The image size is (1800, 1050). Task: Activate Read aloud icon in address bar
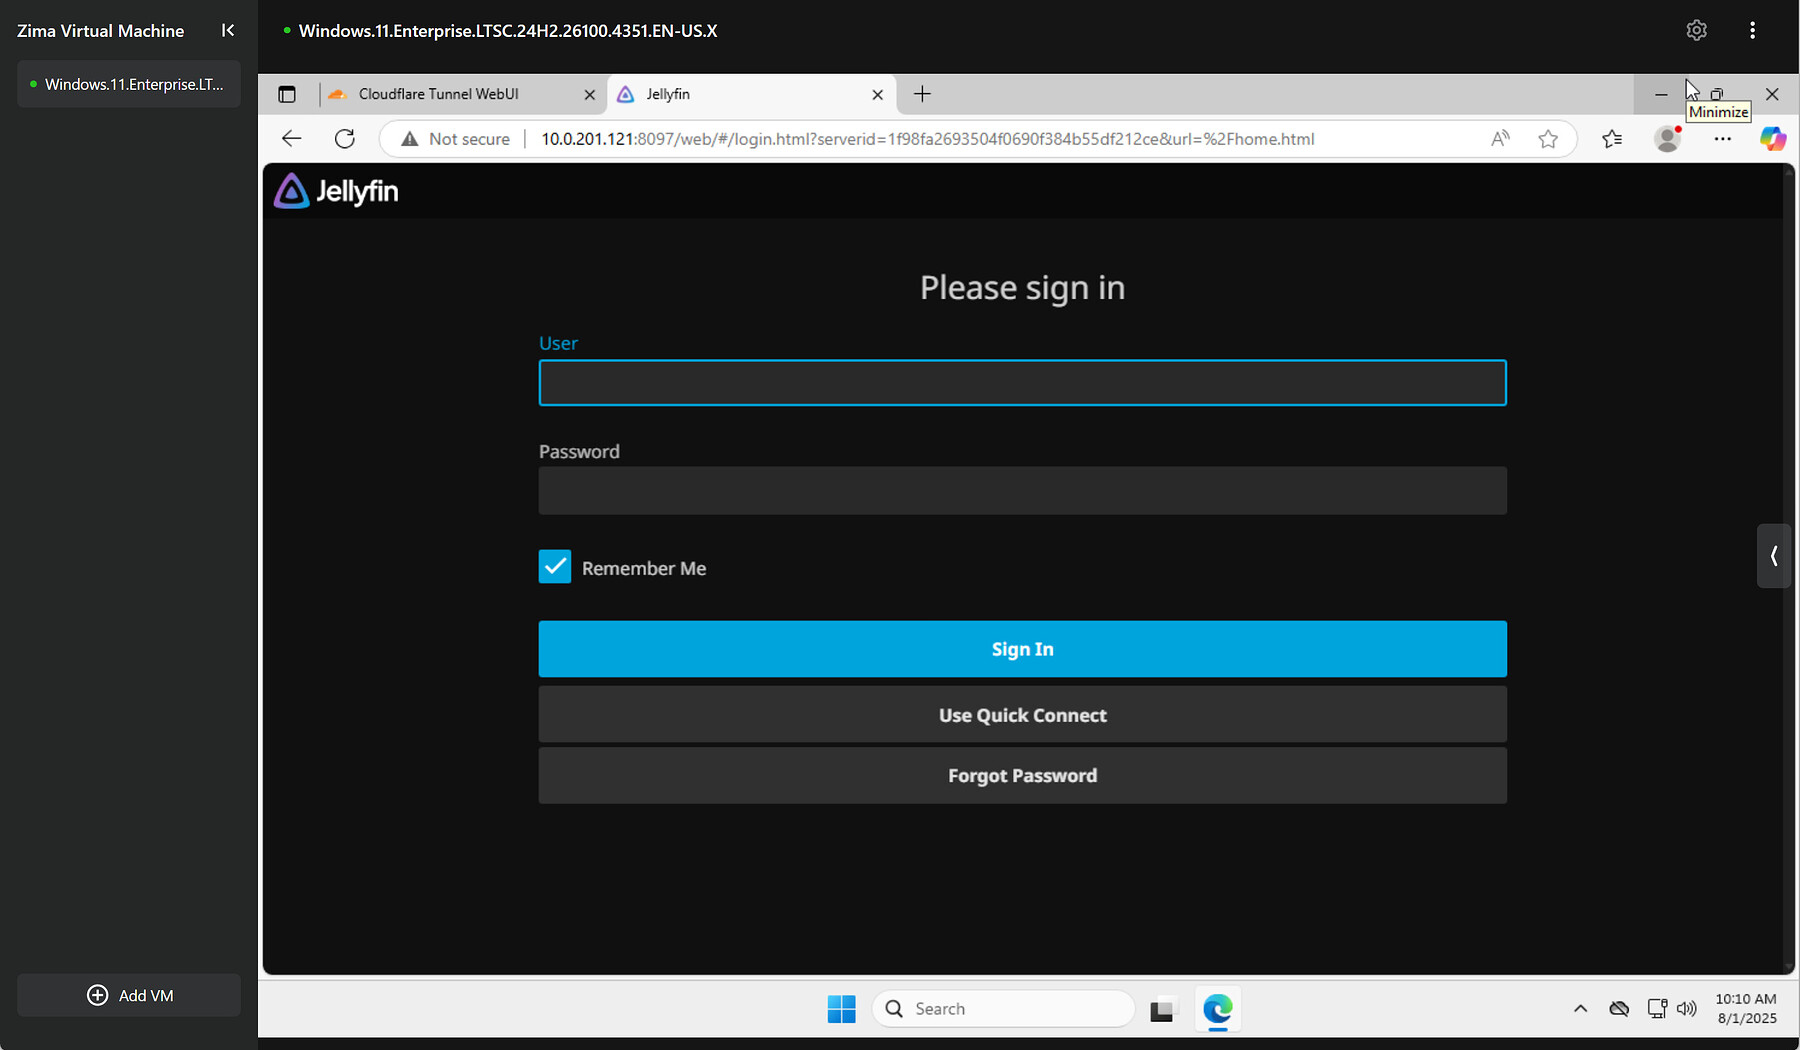[x=1500, y=139]
